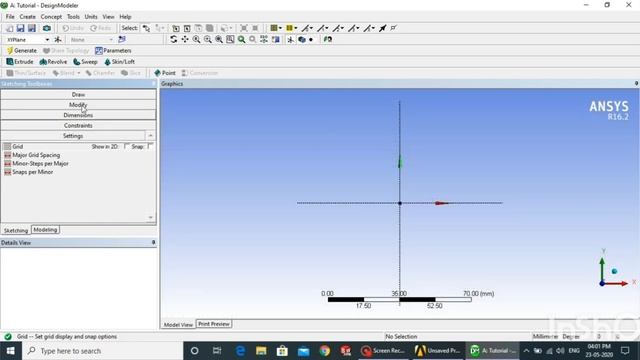Open the File menu

[10, 17]
